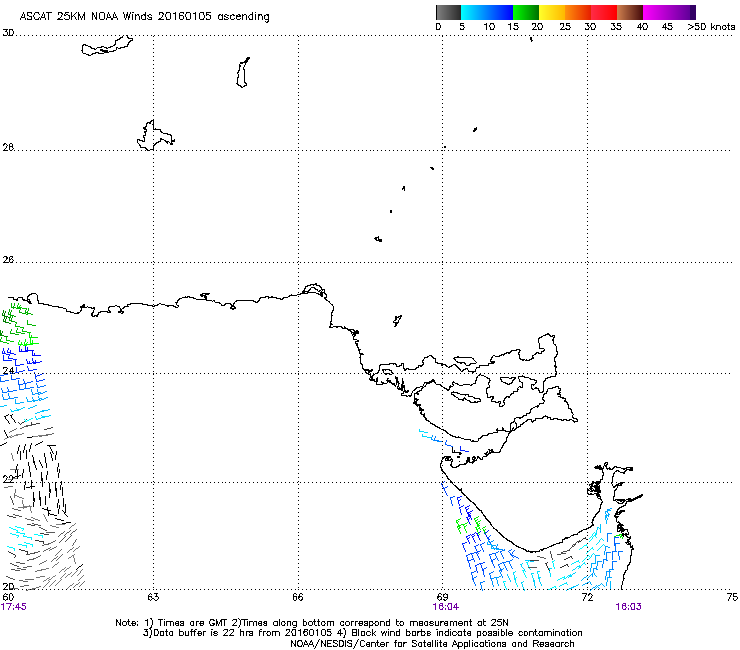Click the brown 35–40 knot legend color
Viewport: 740px width, 650px height.
point(630,12)
